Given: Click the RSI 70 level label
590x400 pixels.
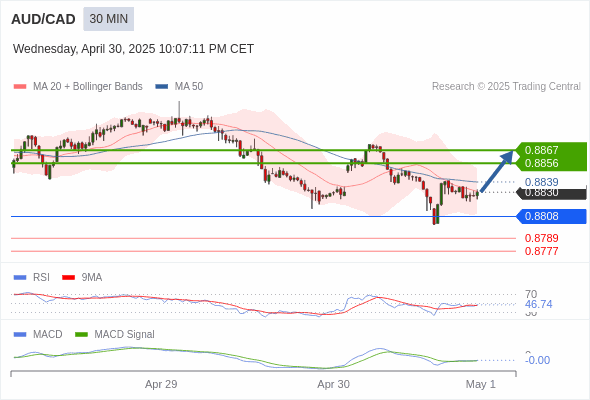Looking at the screenshot, I should tap(531, 294).
